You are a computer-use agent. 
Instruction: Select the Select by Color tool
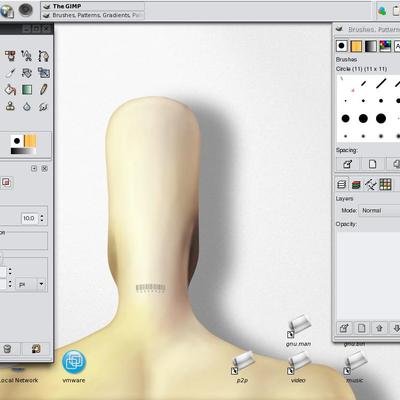pos(10,56)
